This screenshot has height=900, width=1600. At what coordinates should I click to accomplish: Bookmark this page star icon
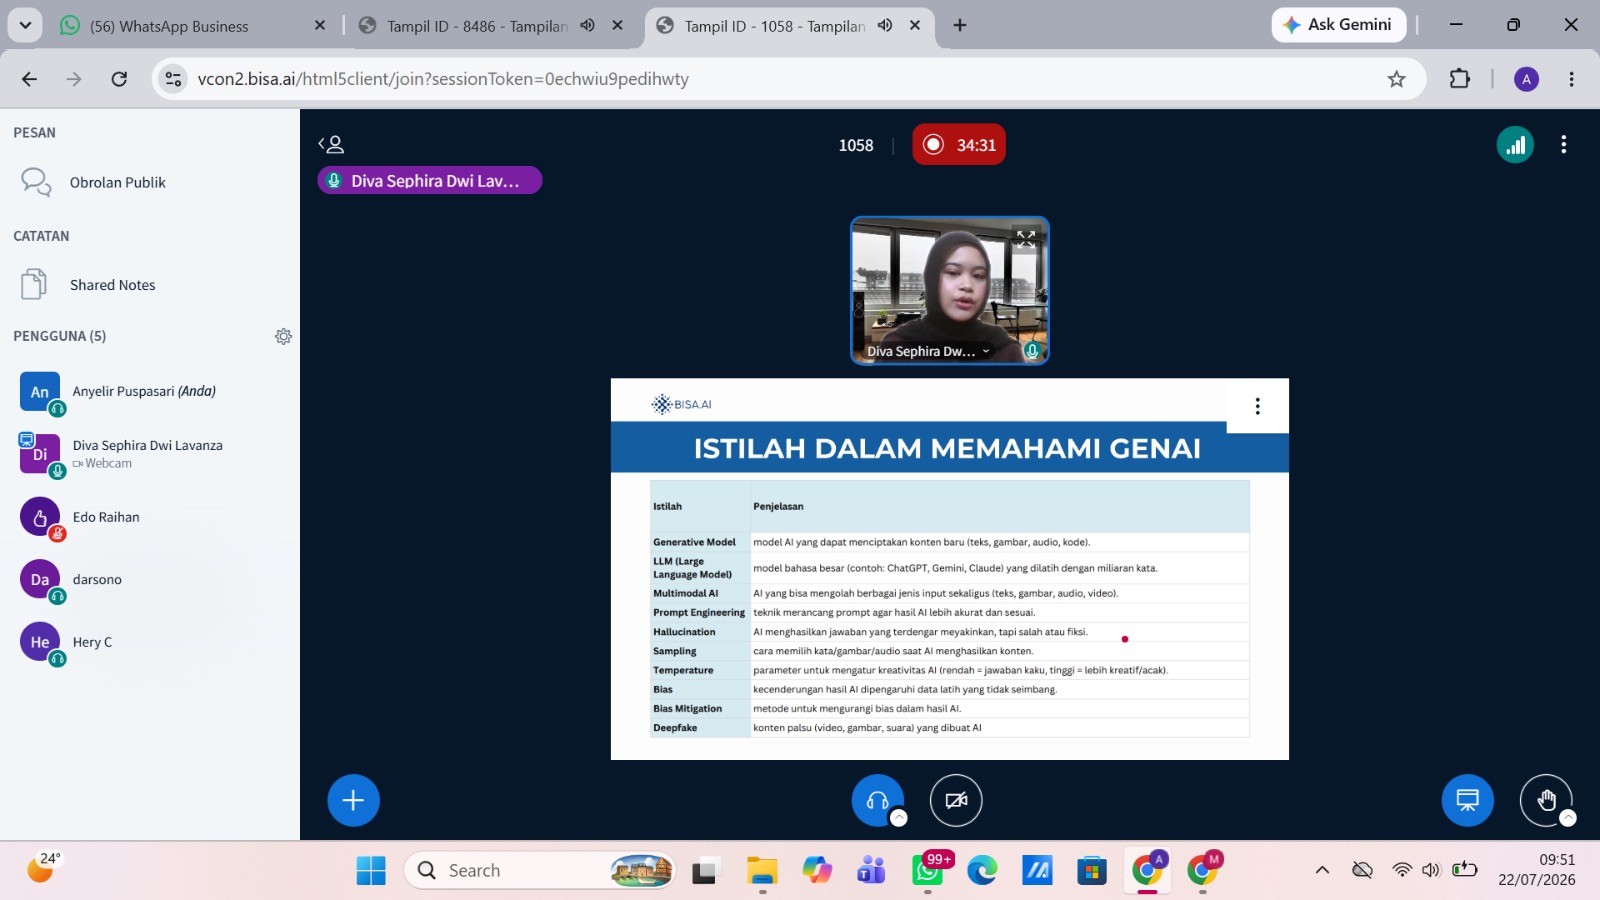click(1396, 79)
